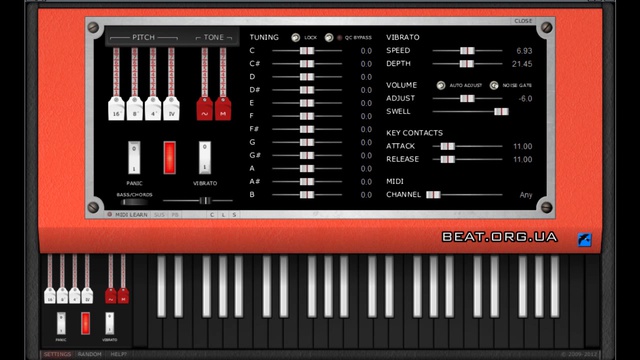Click the A note tuning slider
This screenshot has height=360, width=640.
(x=307, y=168)
